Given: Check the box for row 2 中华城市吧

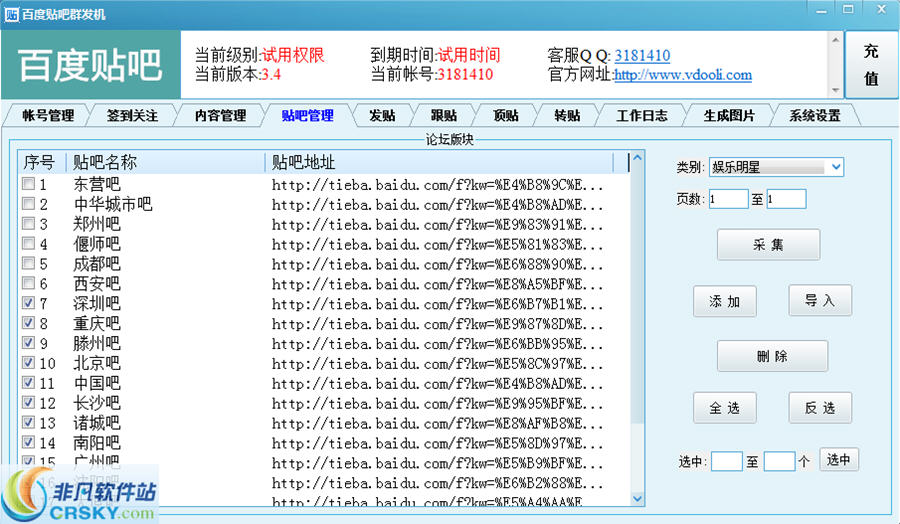Looking at the screenshot, I should tap(28, 204).
